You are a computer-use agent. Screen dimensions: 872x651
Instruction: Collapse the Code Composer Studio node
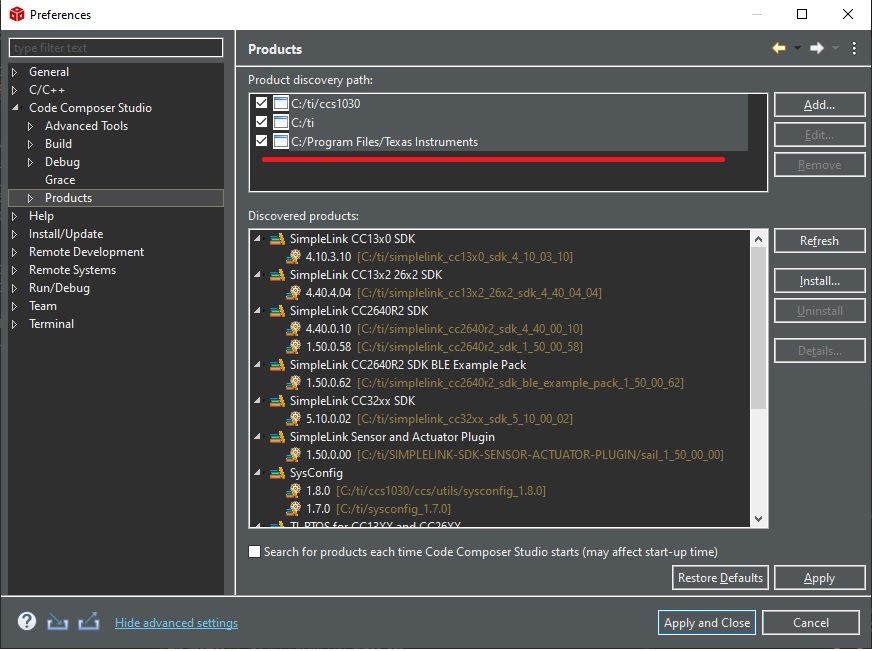(x=15, y=107)
